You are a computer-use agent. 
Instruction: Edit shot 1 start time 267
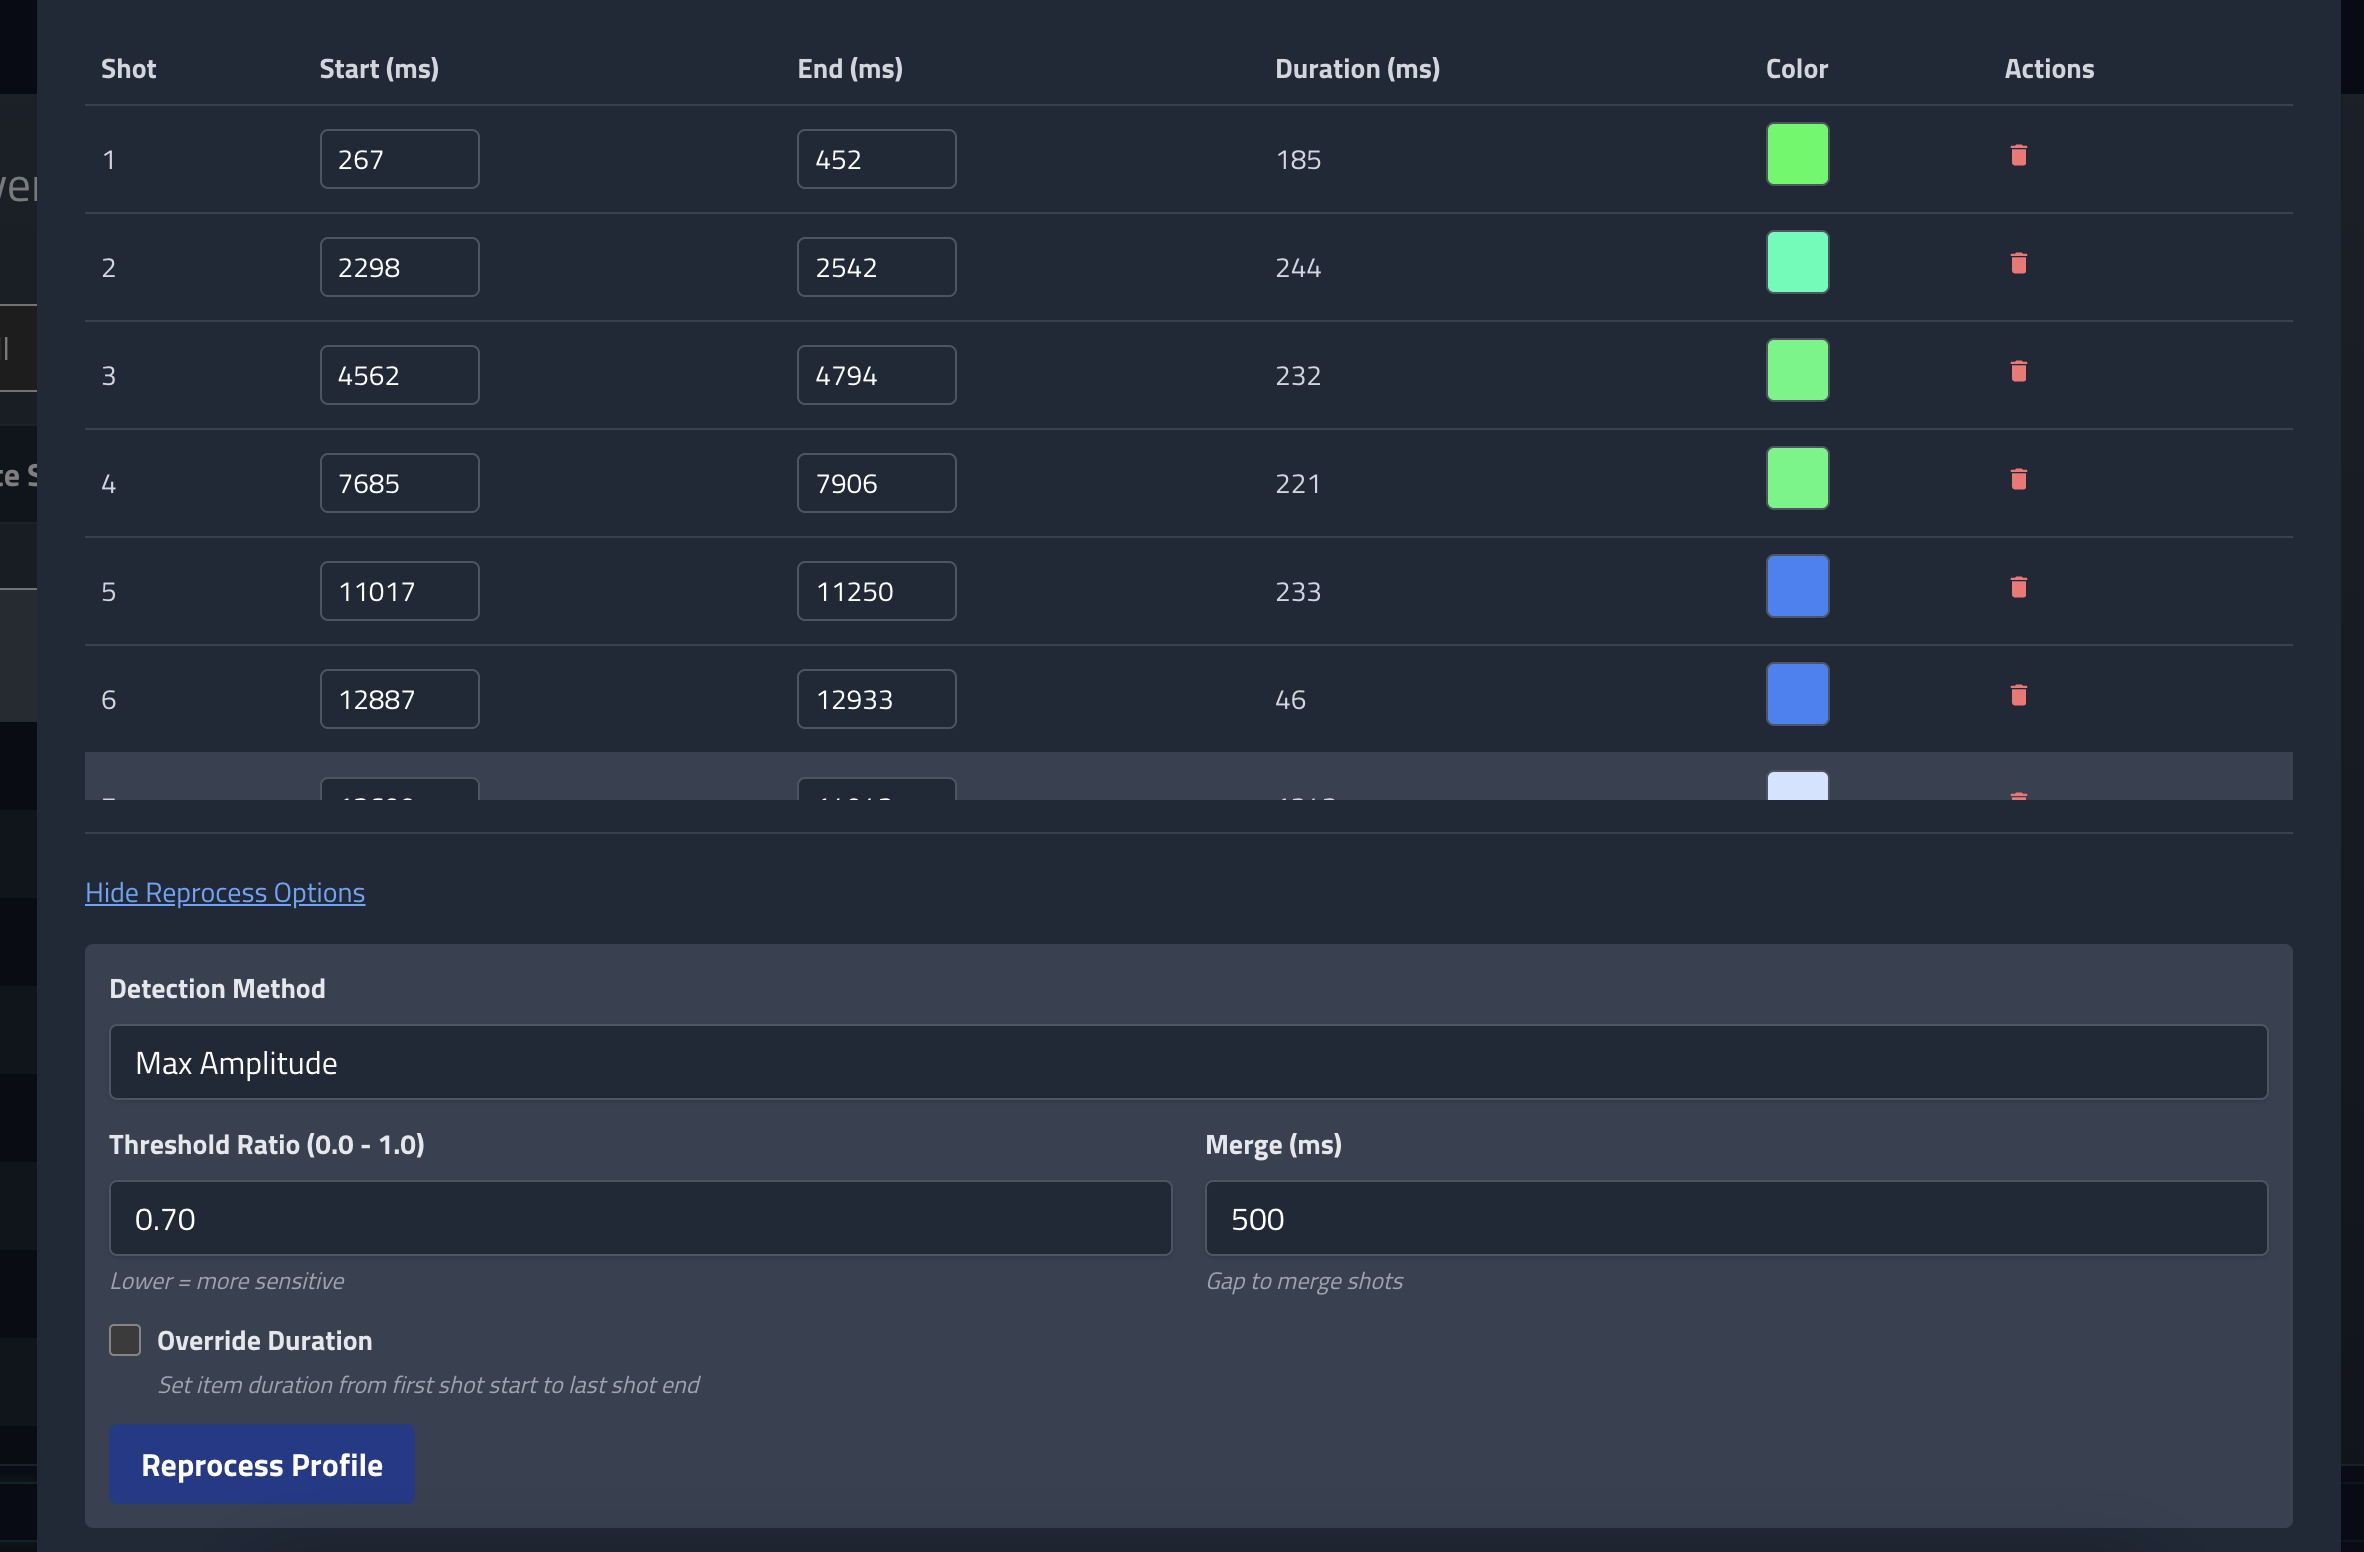(399, 159)
